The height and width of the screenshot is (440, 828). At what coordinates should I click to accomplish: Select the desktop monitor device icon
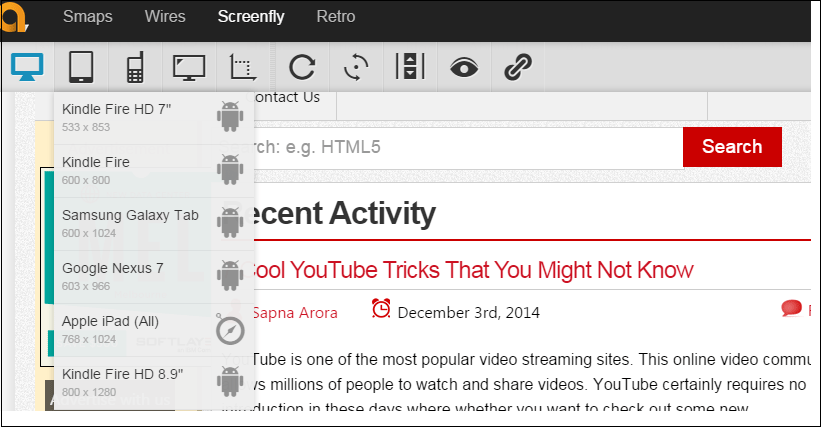point(27,67)
